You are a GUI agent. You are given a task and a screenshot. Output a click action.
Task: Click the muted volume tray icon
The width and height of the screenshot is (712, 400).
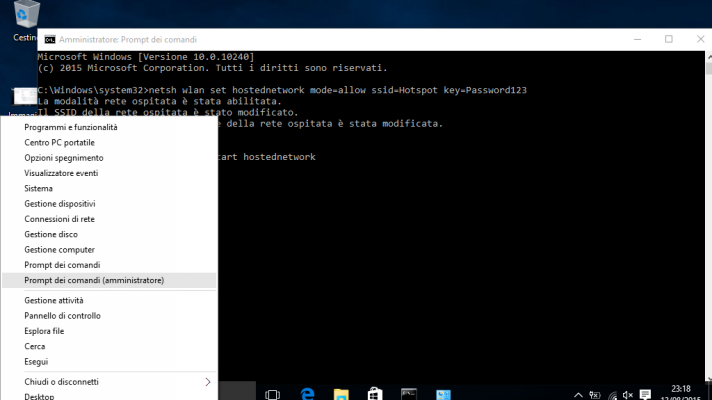pos(628,395)
